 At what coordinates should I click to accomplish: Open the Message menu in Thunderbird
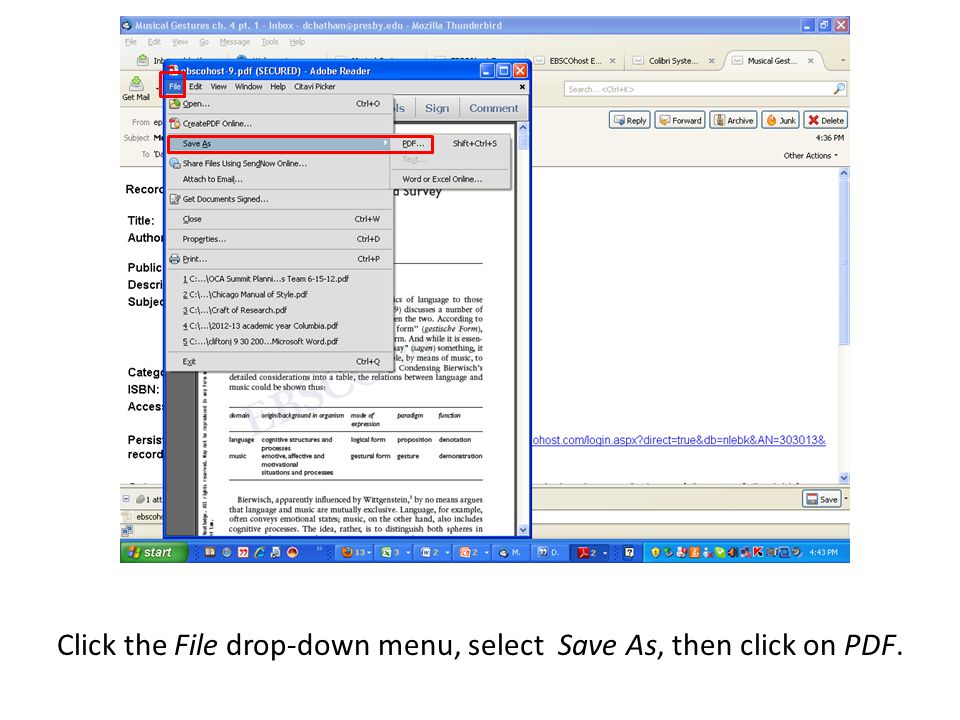click(234, 42)
